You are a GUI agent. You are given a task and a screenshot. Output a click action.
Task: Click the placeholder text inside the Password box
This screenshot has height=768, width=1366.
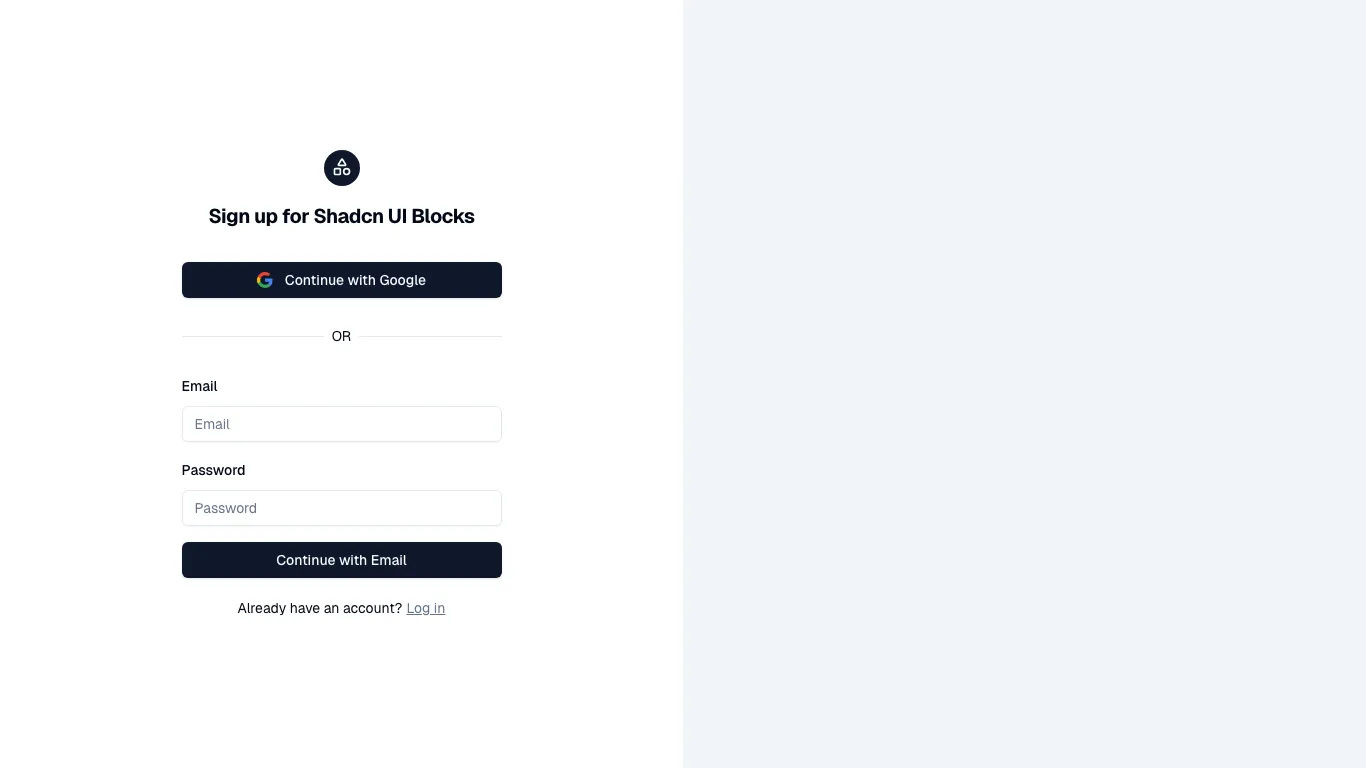(225, 508)
